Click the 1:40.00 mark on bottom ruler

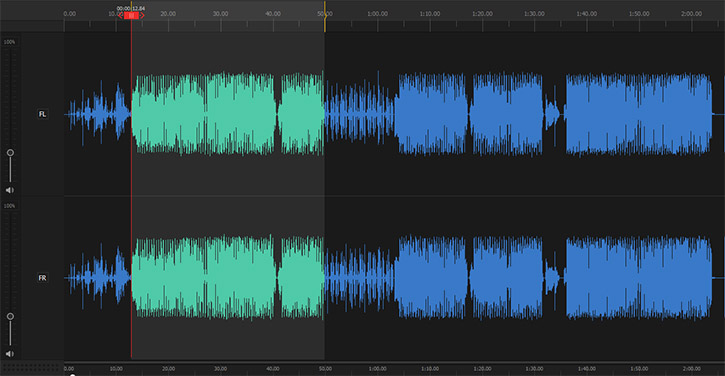(x=587, y=369)
